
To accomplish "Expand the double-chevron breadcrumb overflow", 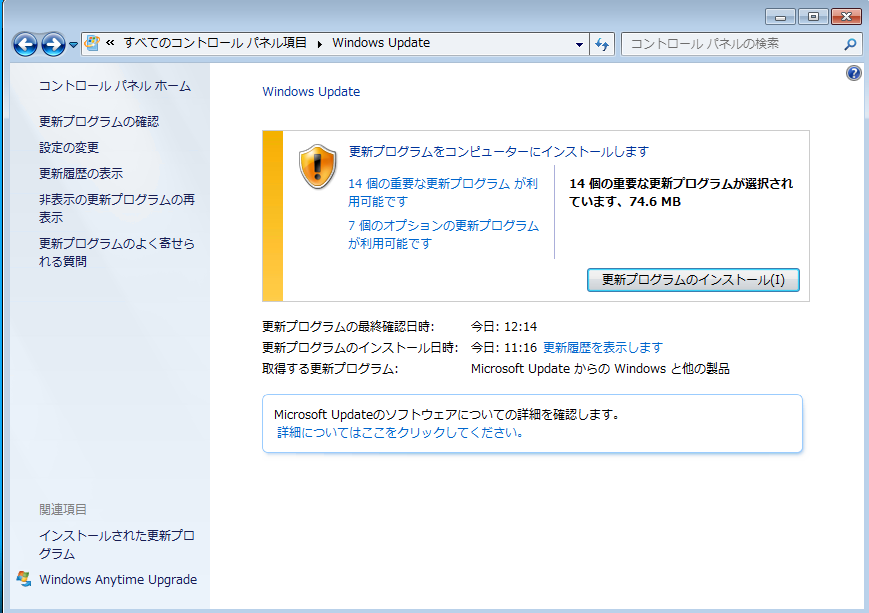I will pos(110,43).
